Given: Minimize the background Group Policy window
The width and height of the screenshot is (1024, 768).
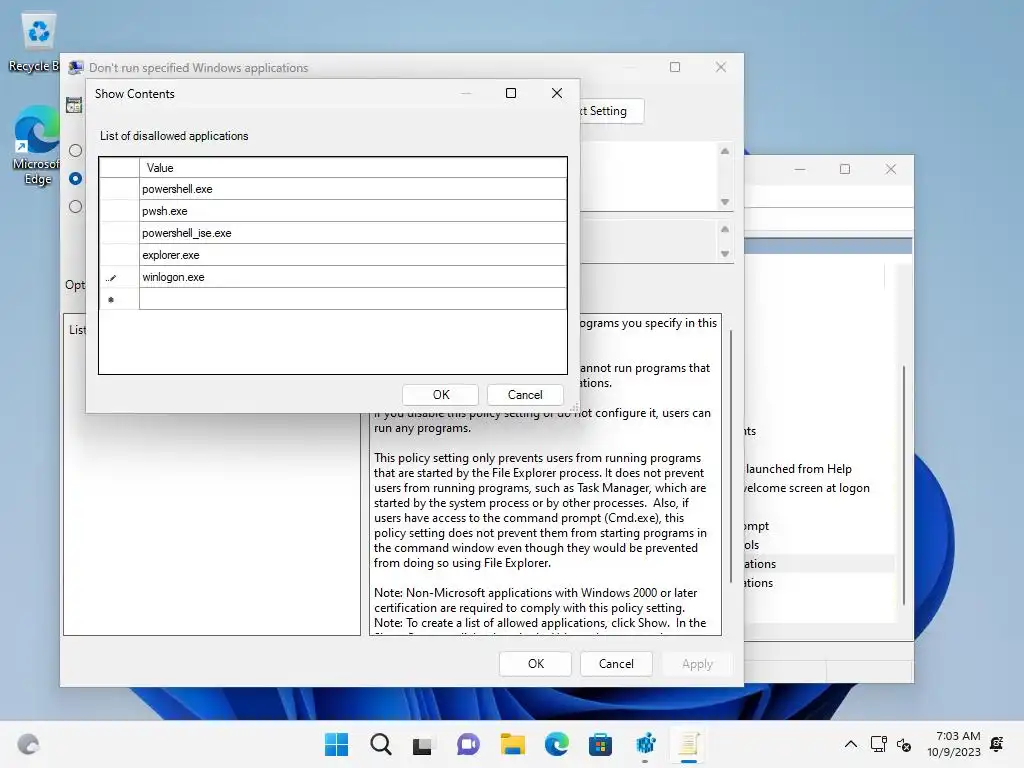Looking at the screenshot, I should [800, 169].
